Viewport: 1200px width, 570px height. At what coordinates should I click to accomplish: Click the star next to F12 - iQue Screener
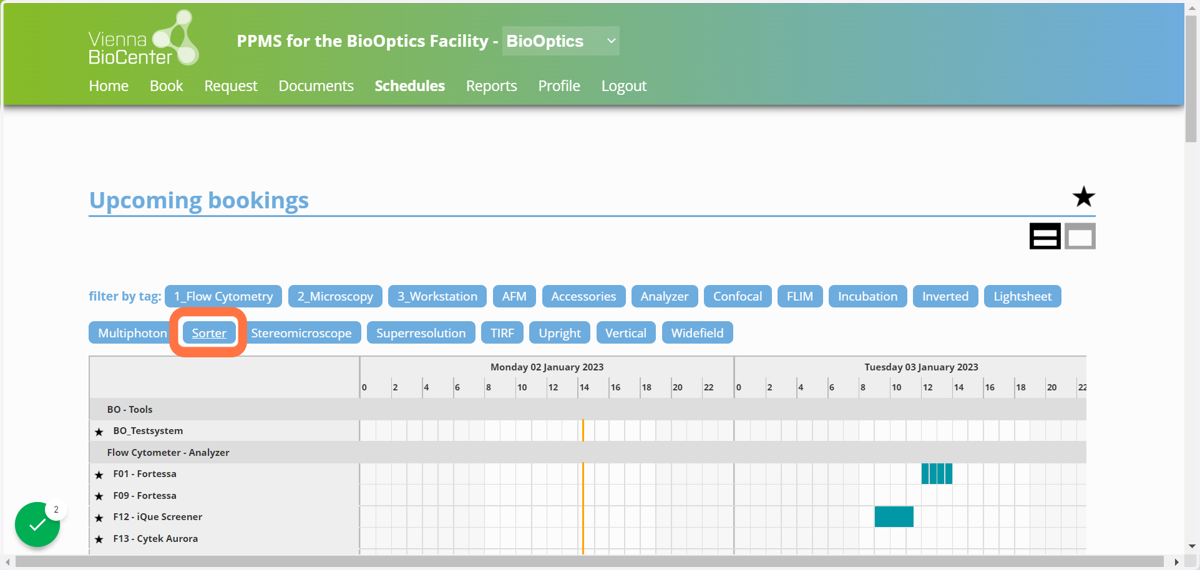[x=99, y=518]
